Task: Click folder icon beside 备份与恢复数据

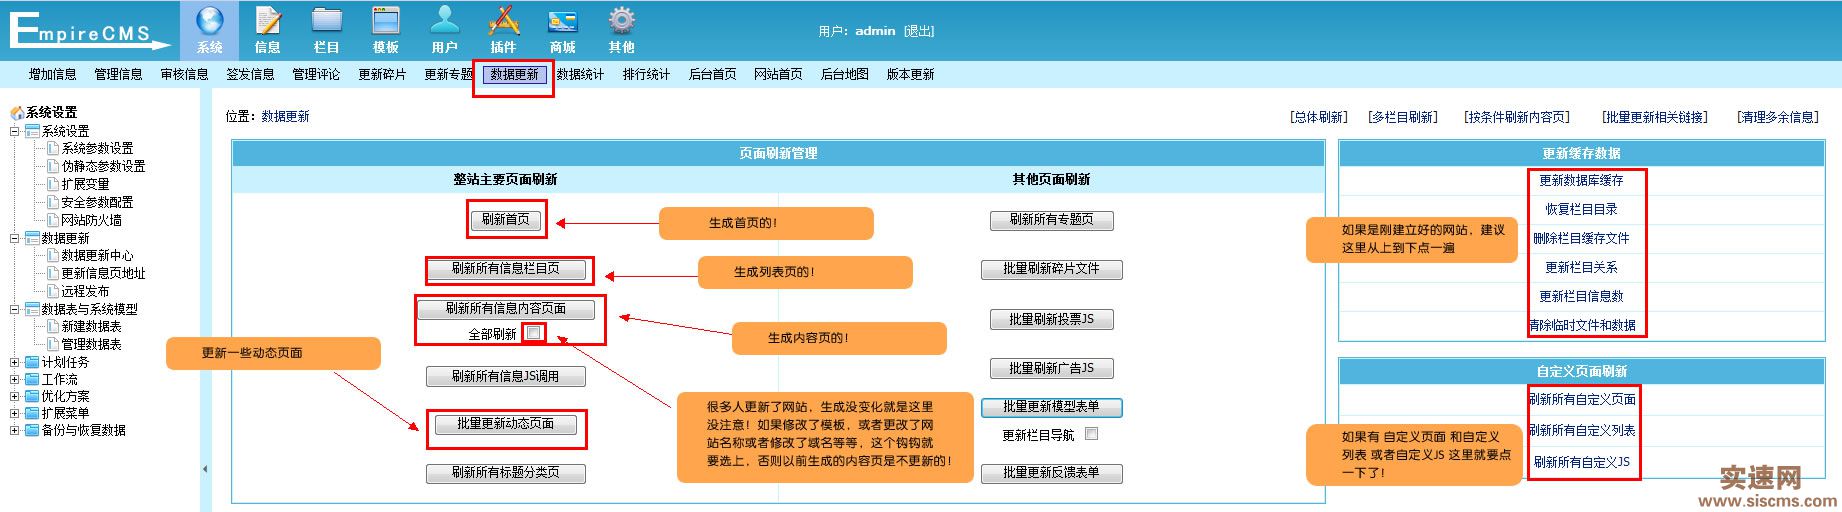Action: [x=32, y=430]
